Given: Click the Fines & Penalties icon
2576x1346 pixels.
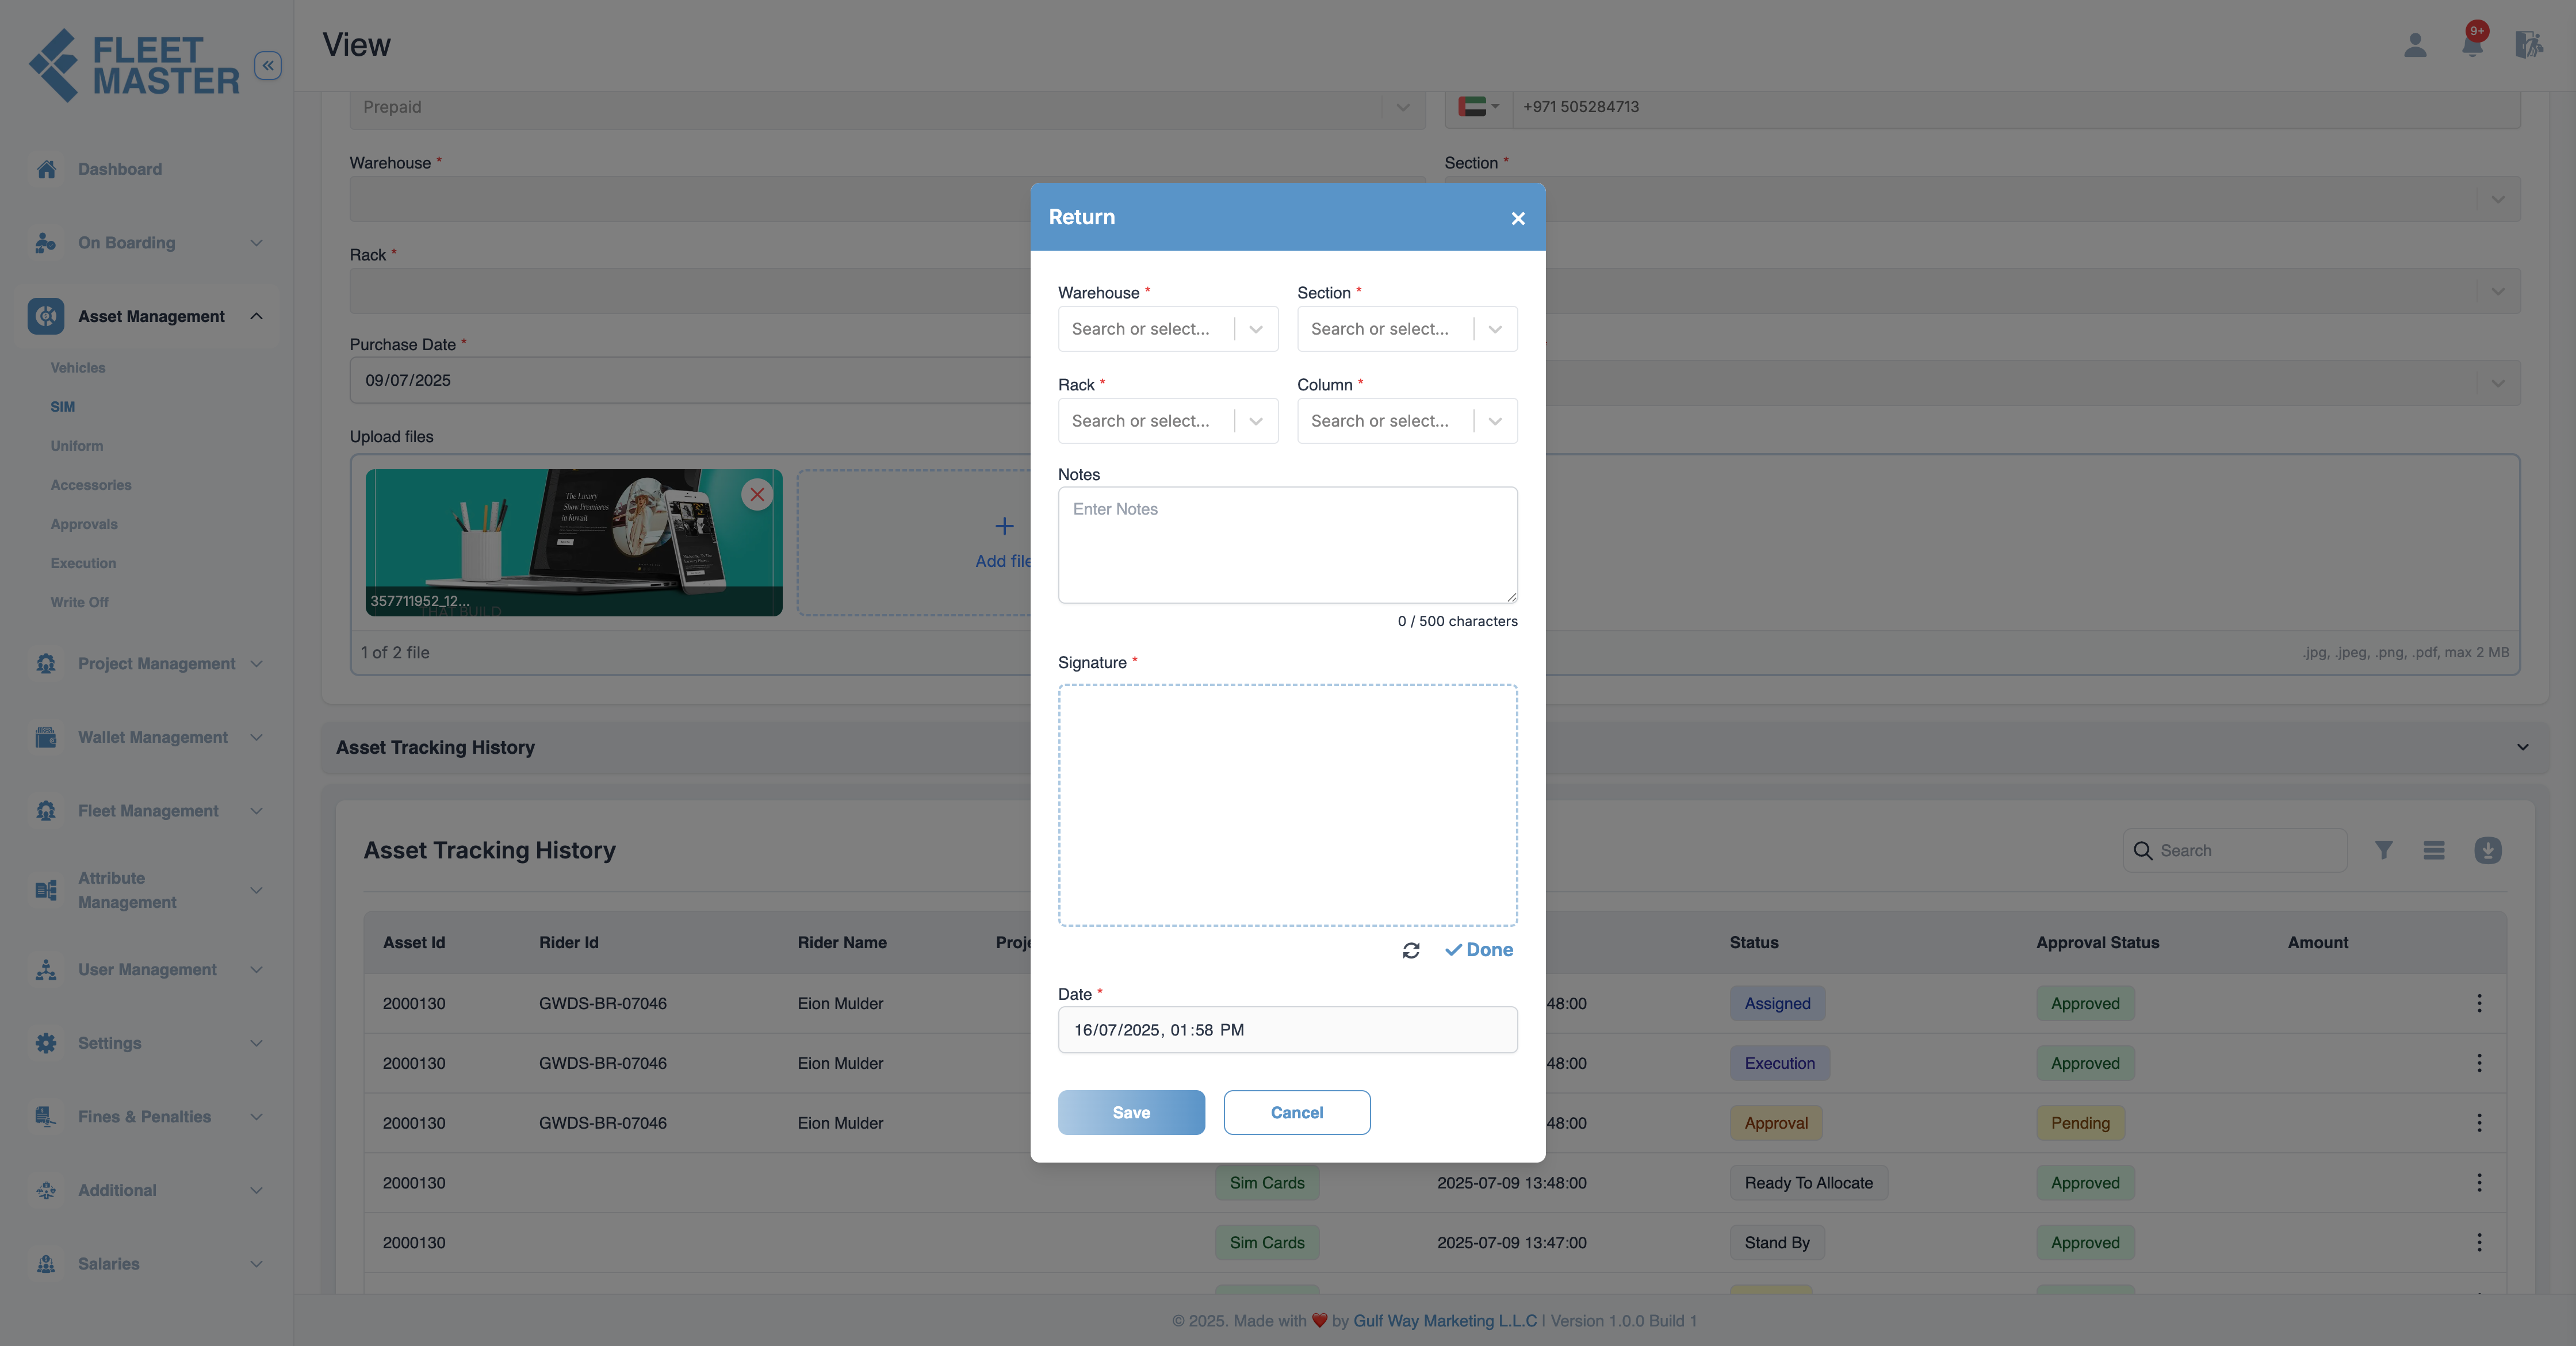Looking at the screenshot, I should [x=46, y=1117].
